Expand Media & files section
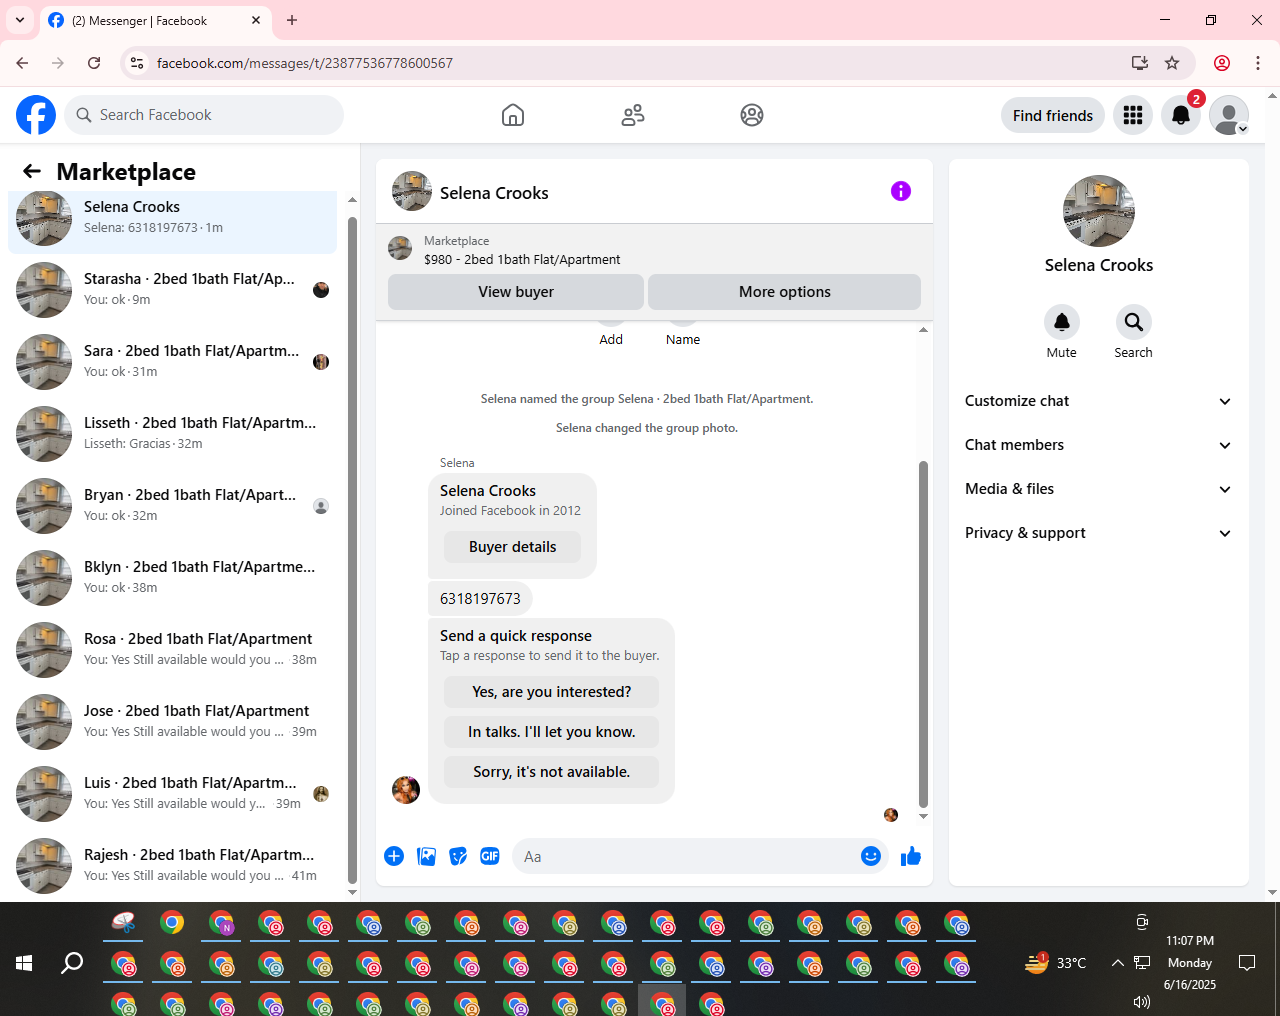This screenshot has height=1016, width=1280. [x=1098, y=489]
